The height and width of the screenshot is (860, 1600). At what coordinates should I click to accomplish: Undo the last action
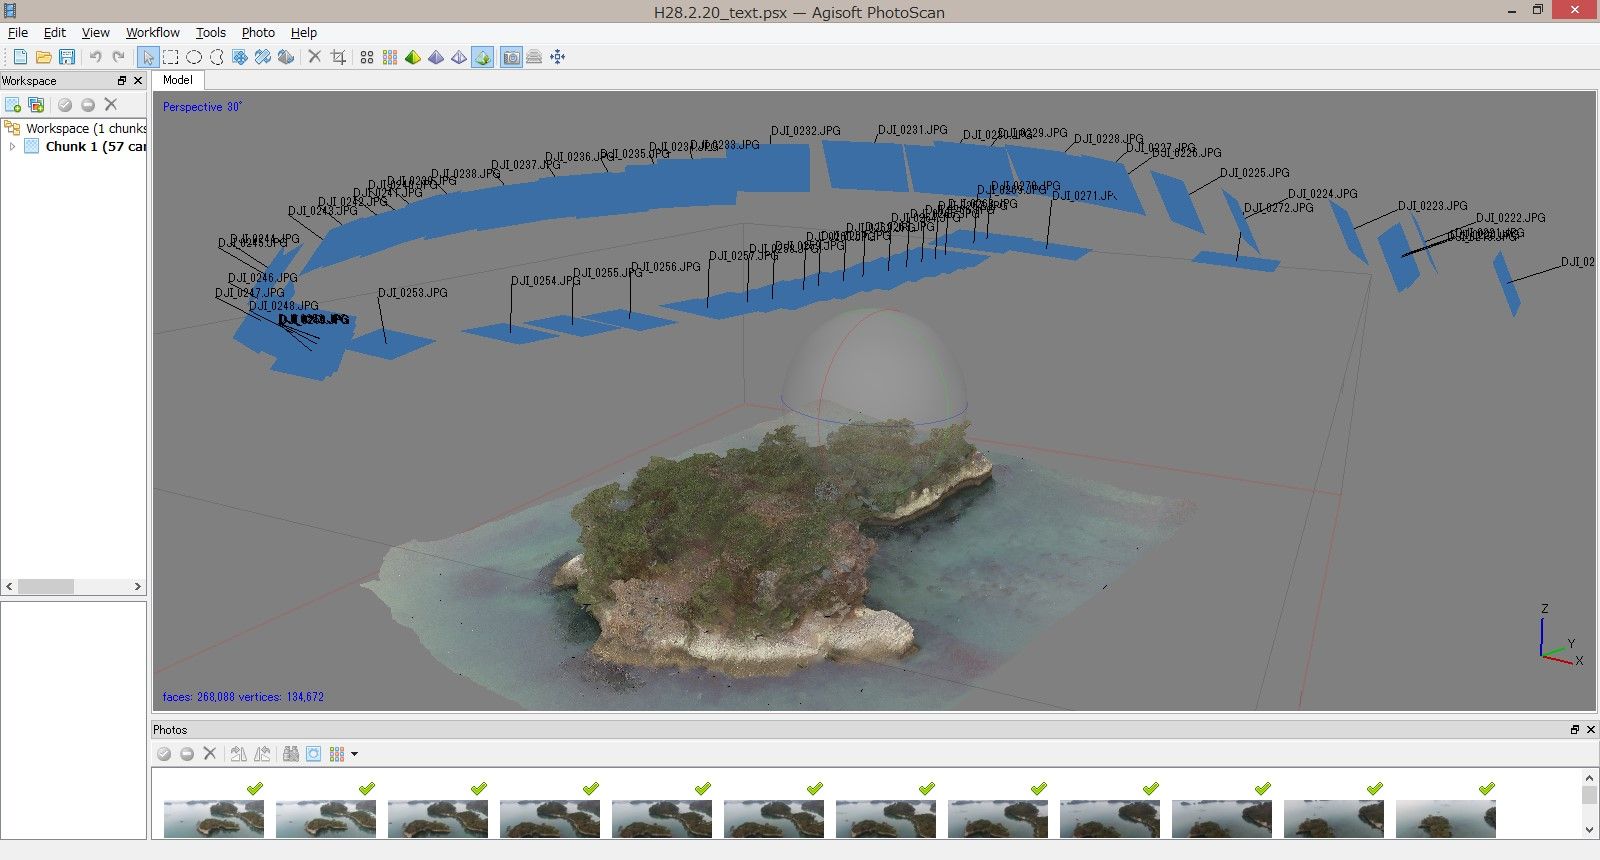point(95,57)
